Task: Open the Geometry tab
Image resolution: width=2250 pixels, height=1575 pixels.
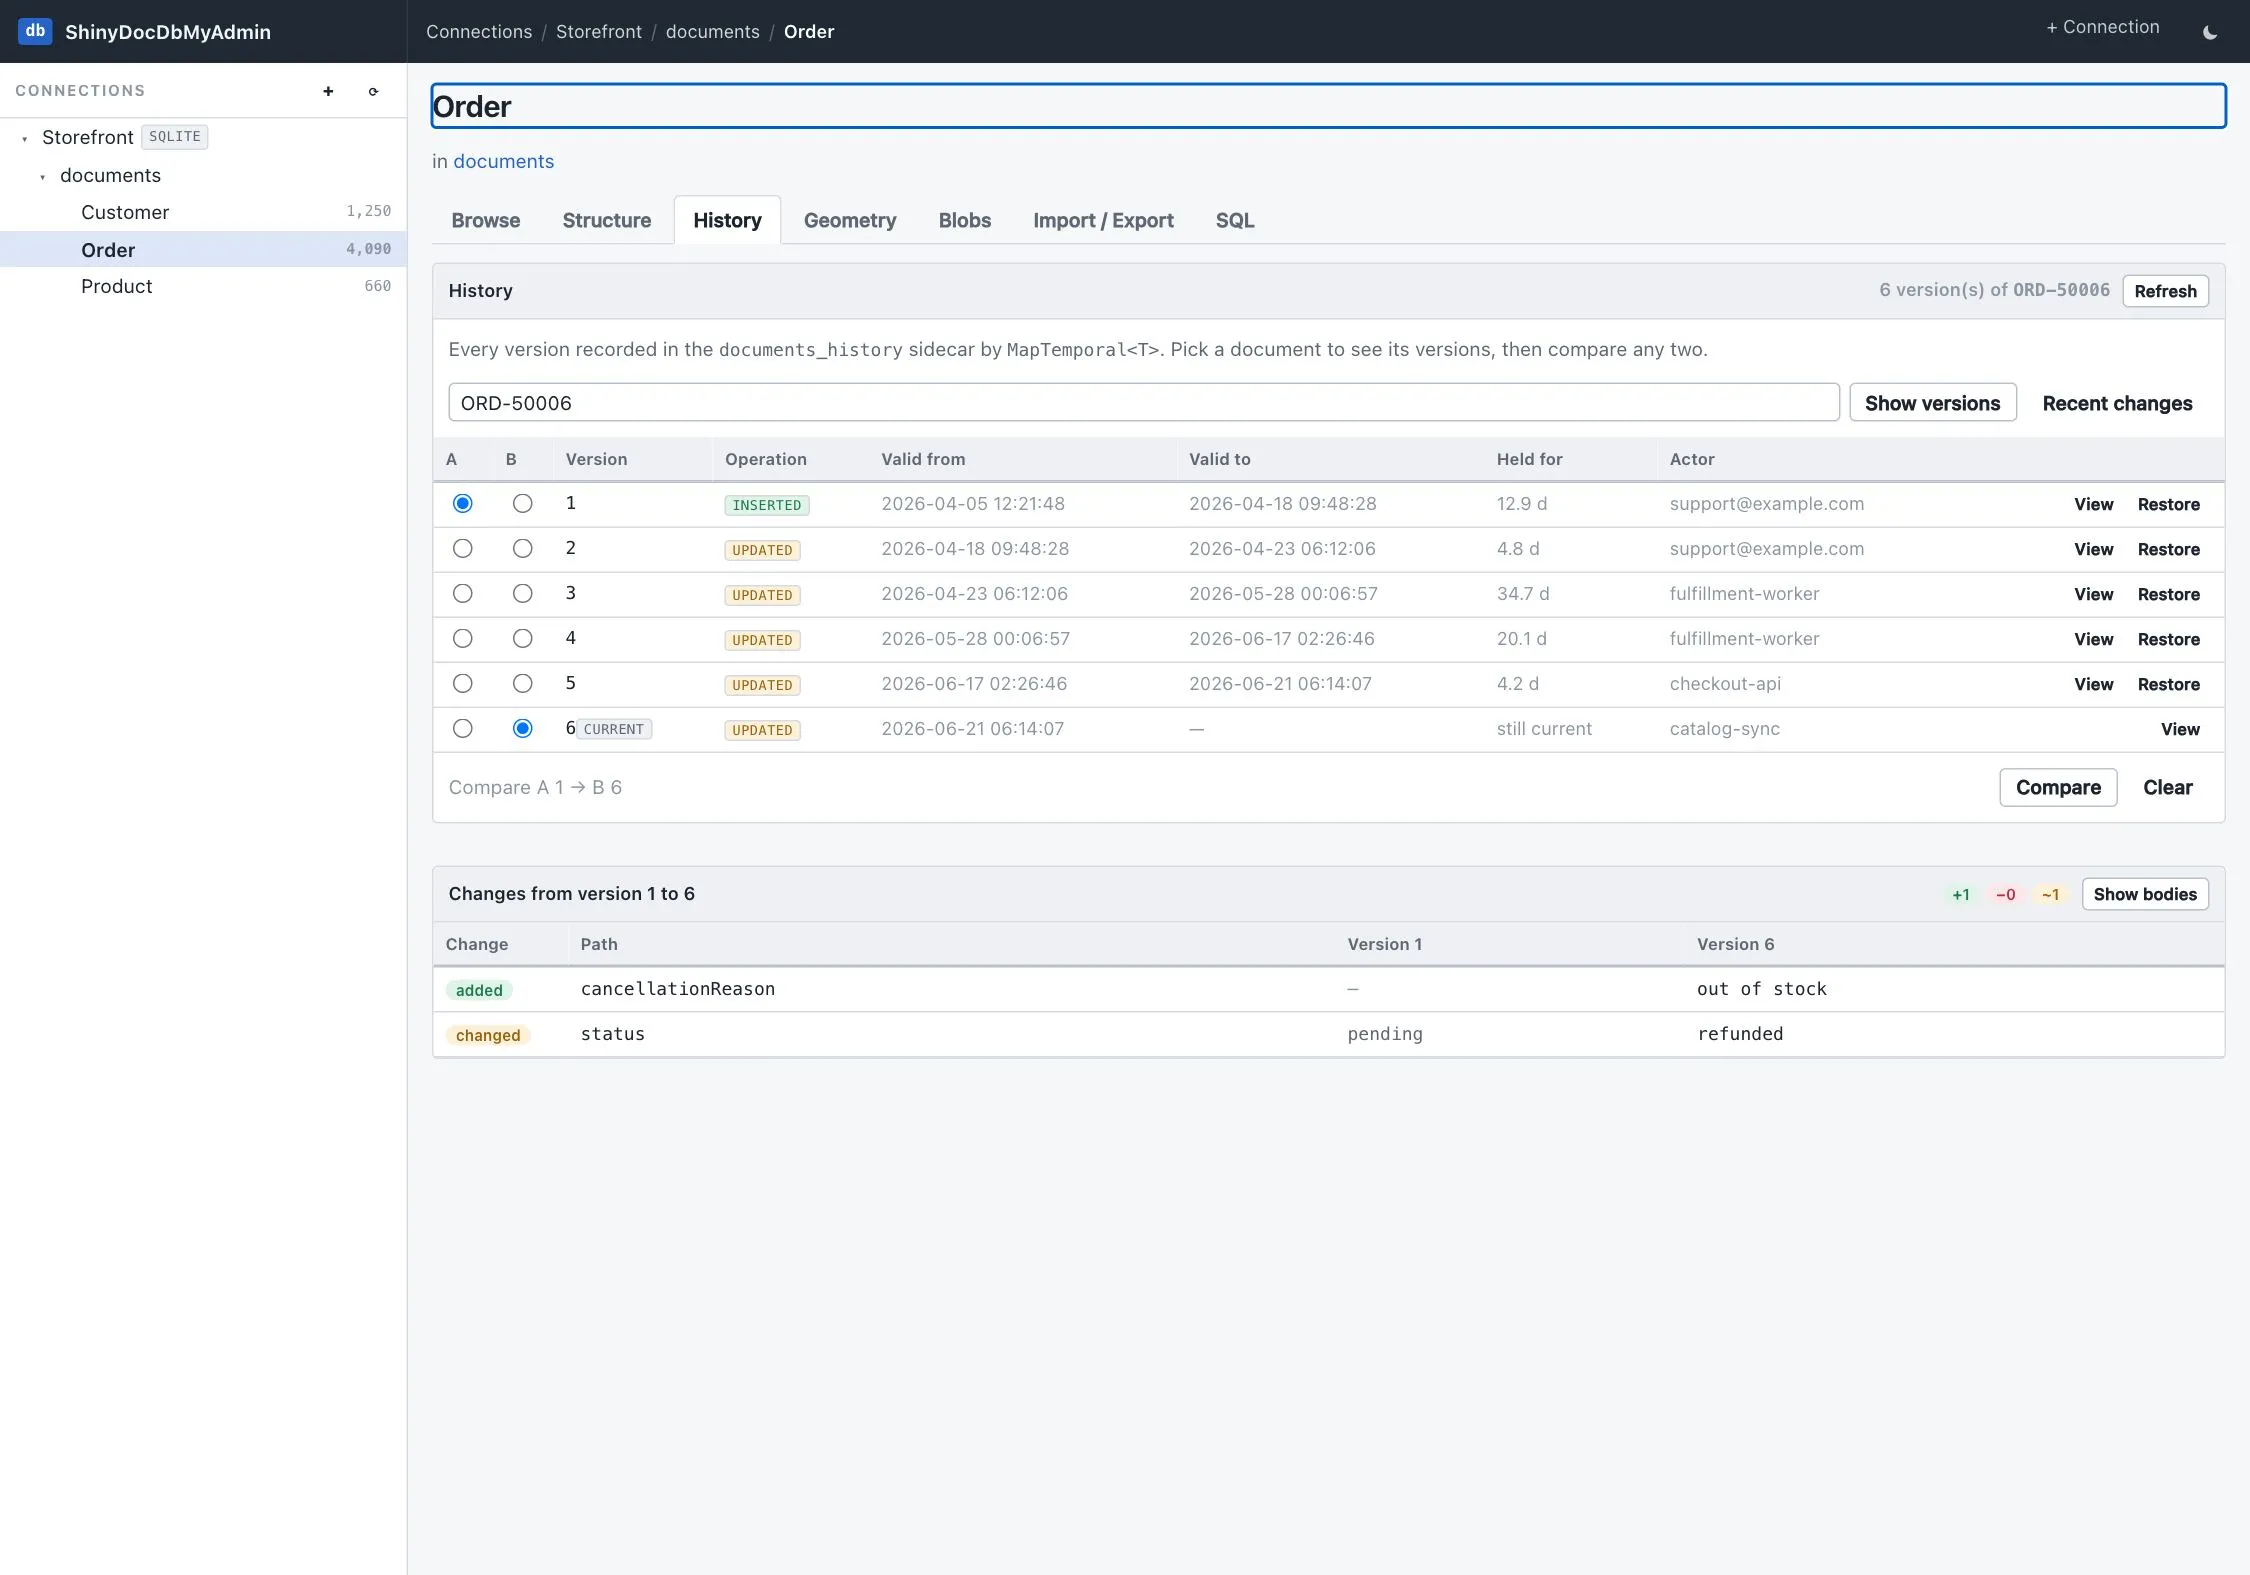Action: coord(849,220)
